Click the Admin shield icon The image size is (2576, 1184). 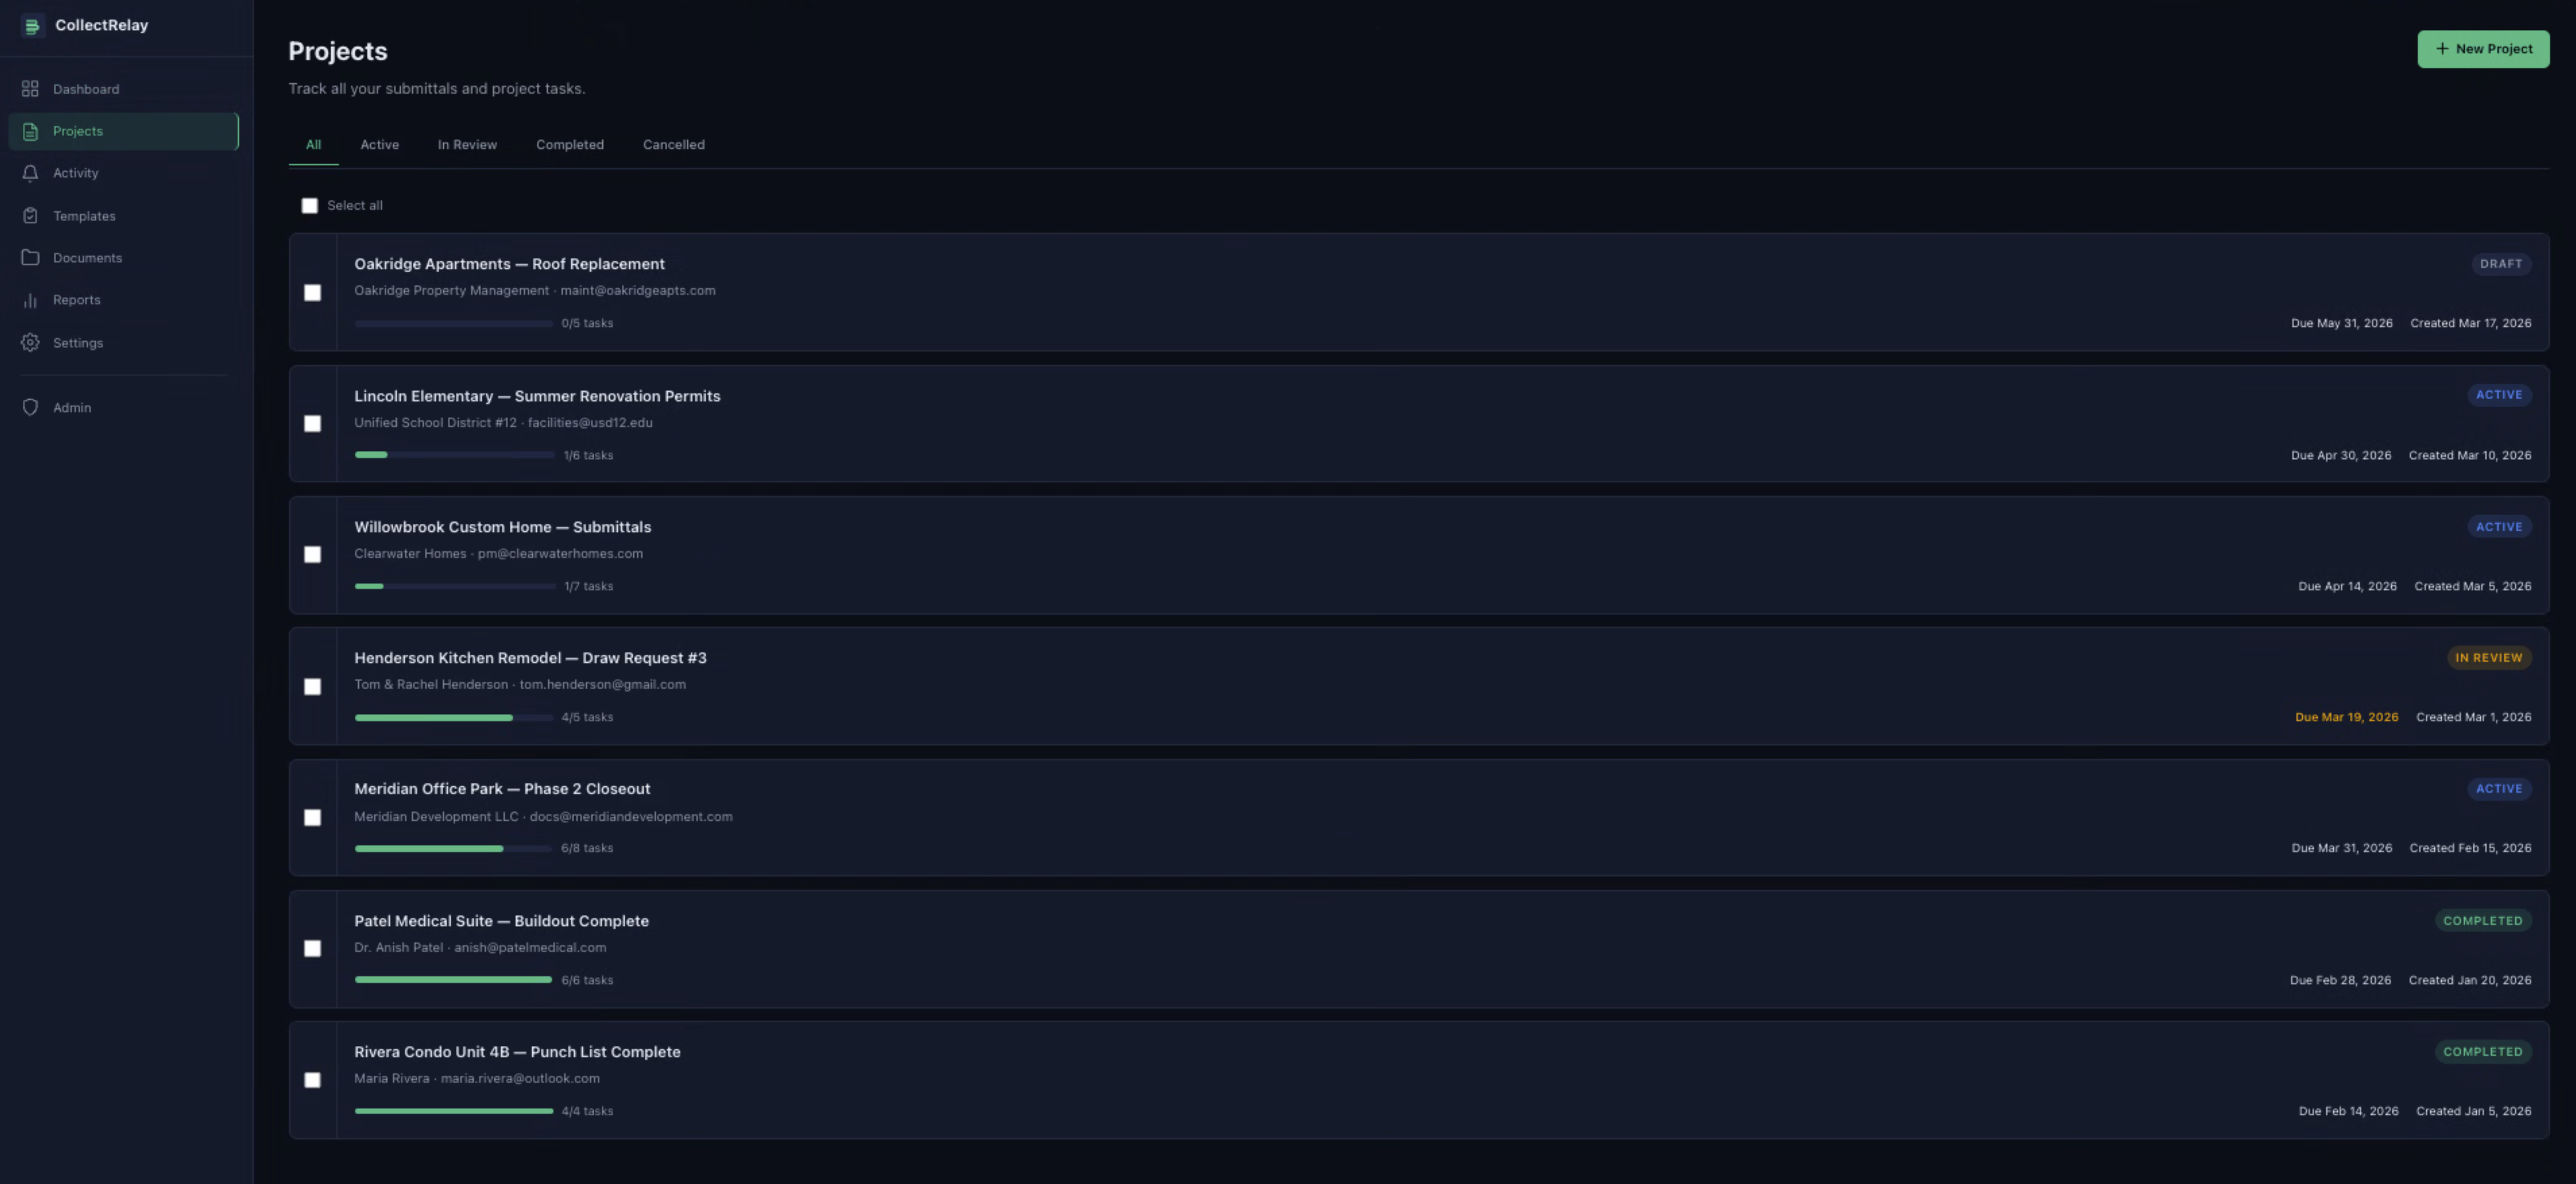pyautogui.click(x=30, y=407)
